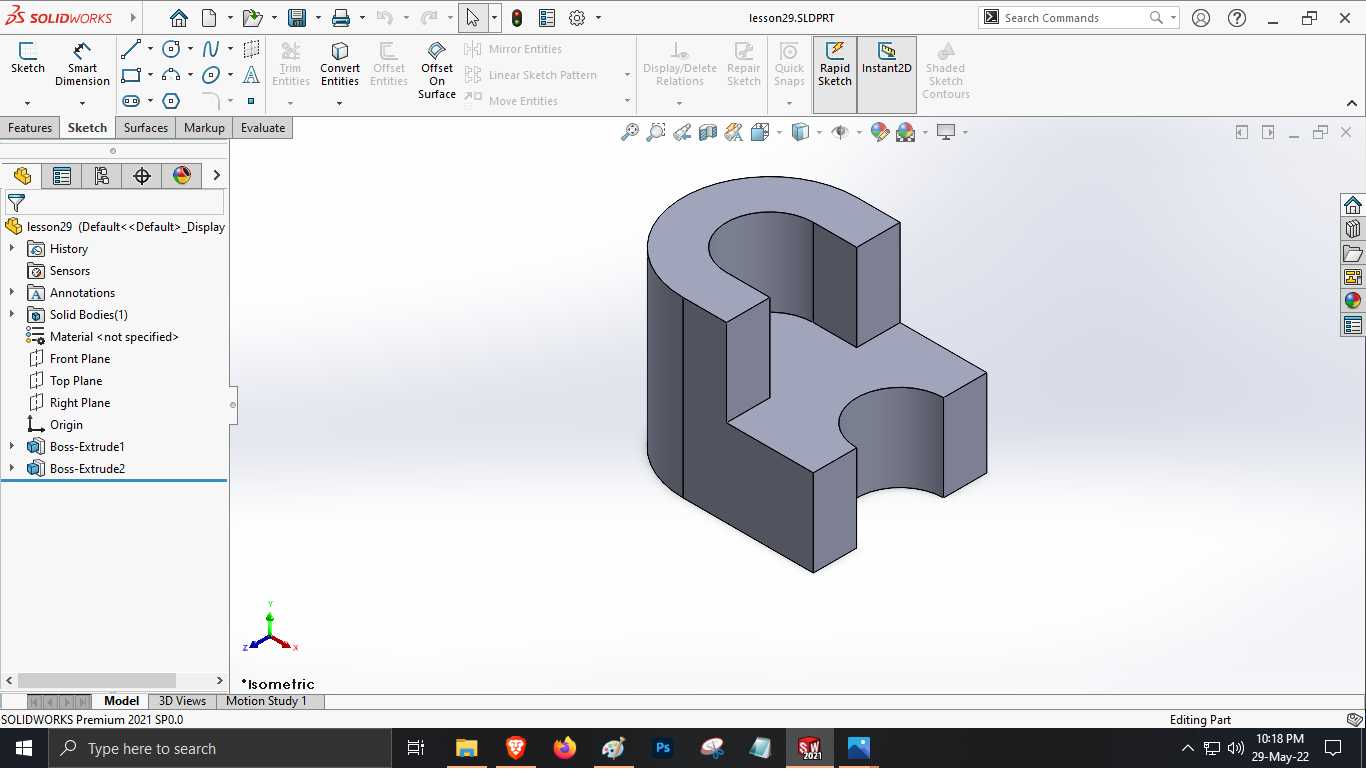Viewport: 1366px width, 780px height.
Task: Open Convert Entities dropdown arrow
Action: pos(340,103)
